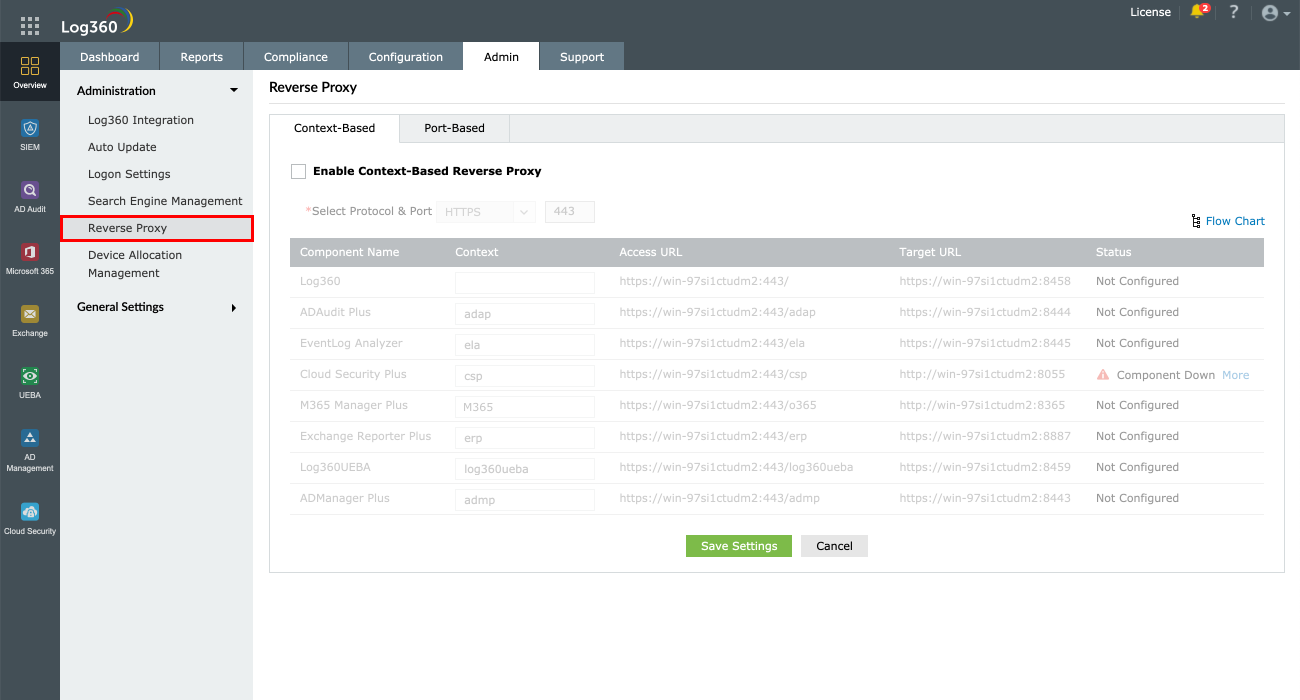1300x700 pixels.
Task: Click the csp context input field
Action: click(525, 375)
